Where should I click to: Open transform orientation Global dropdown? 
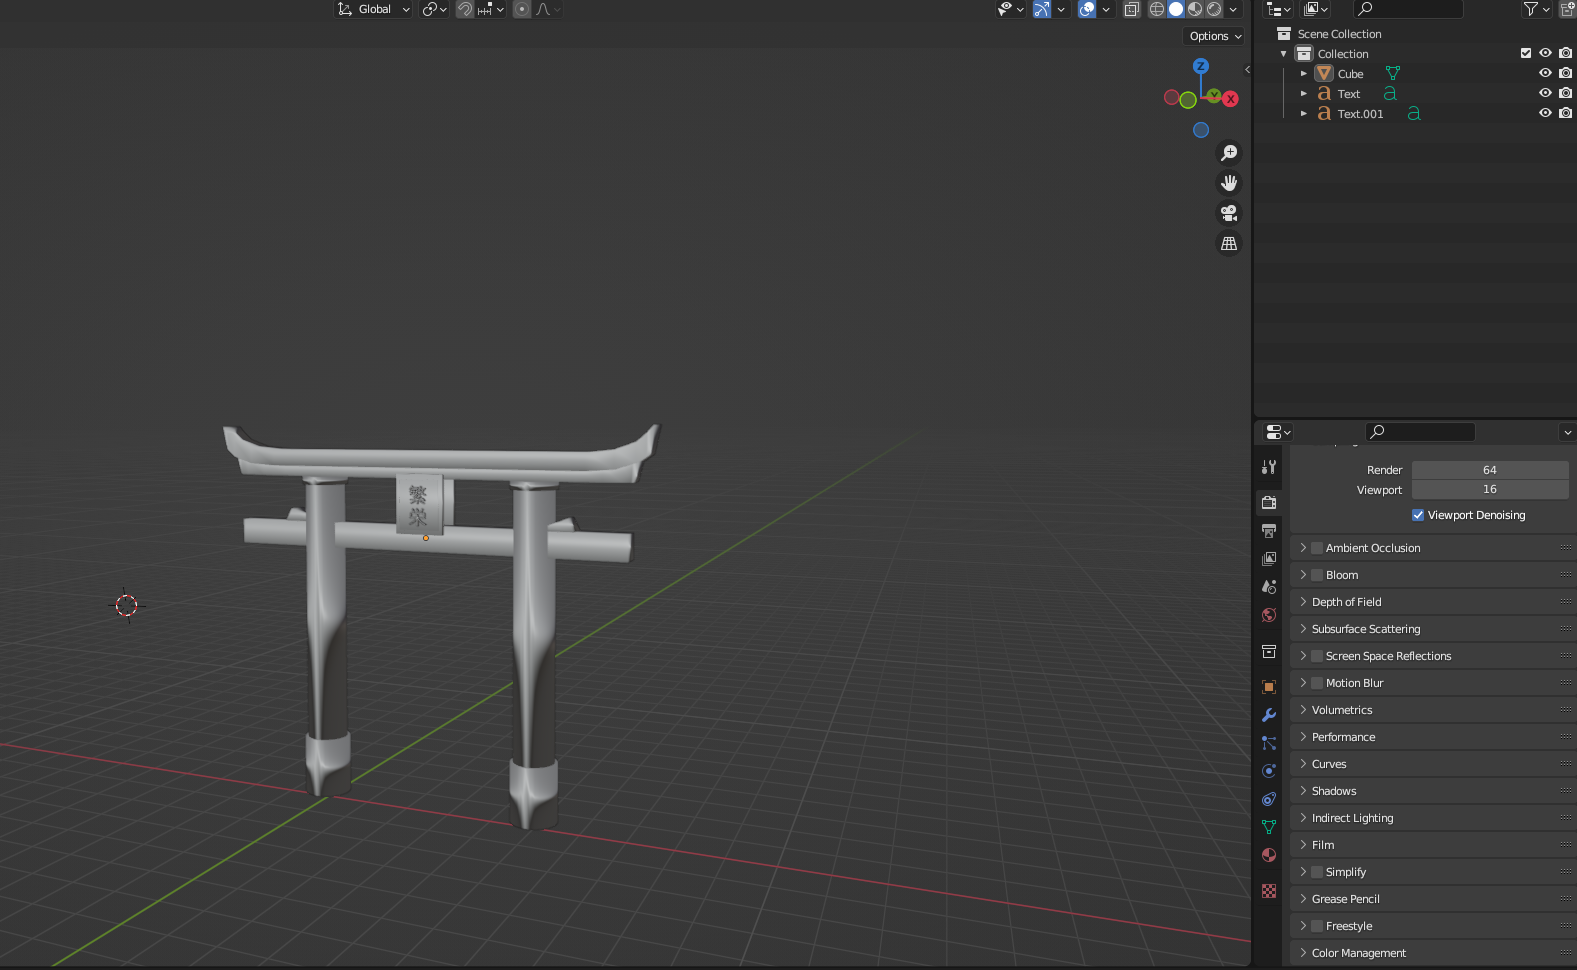pyautogui.click(x=373, y=9)
